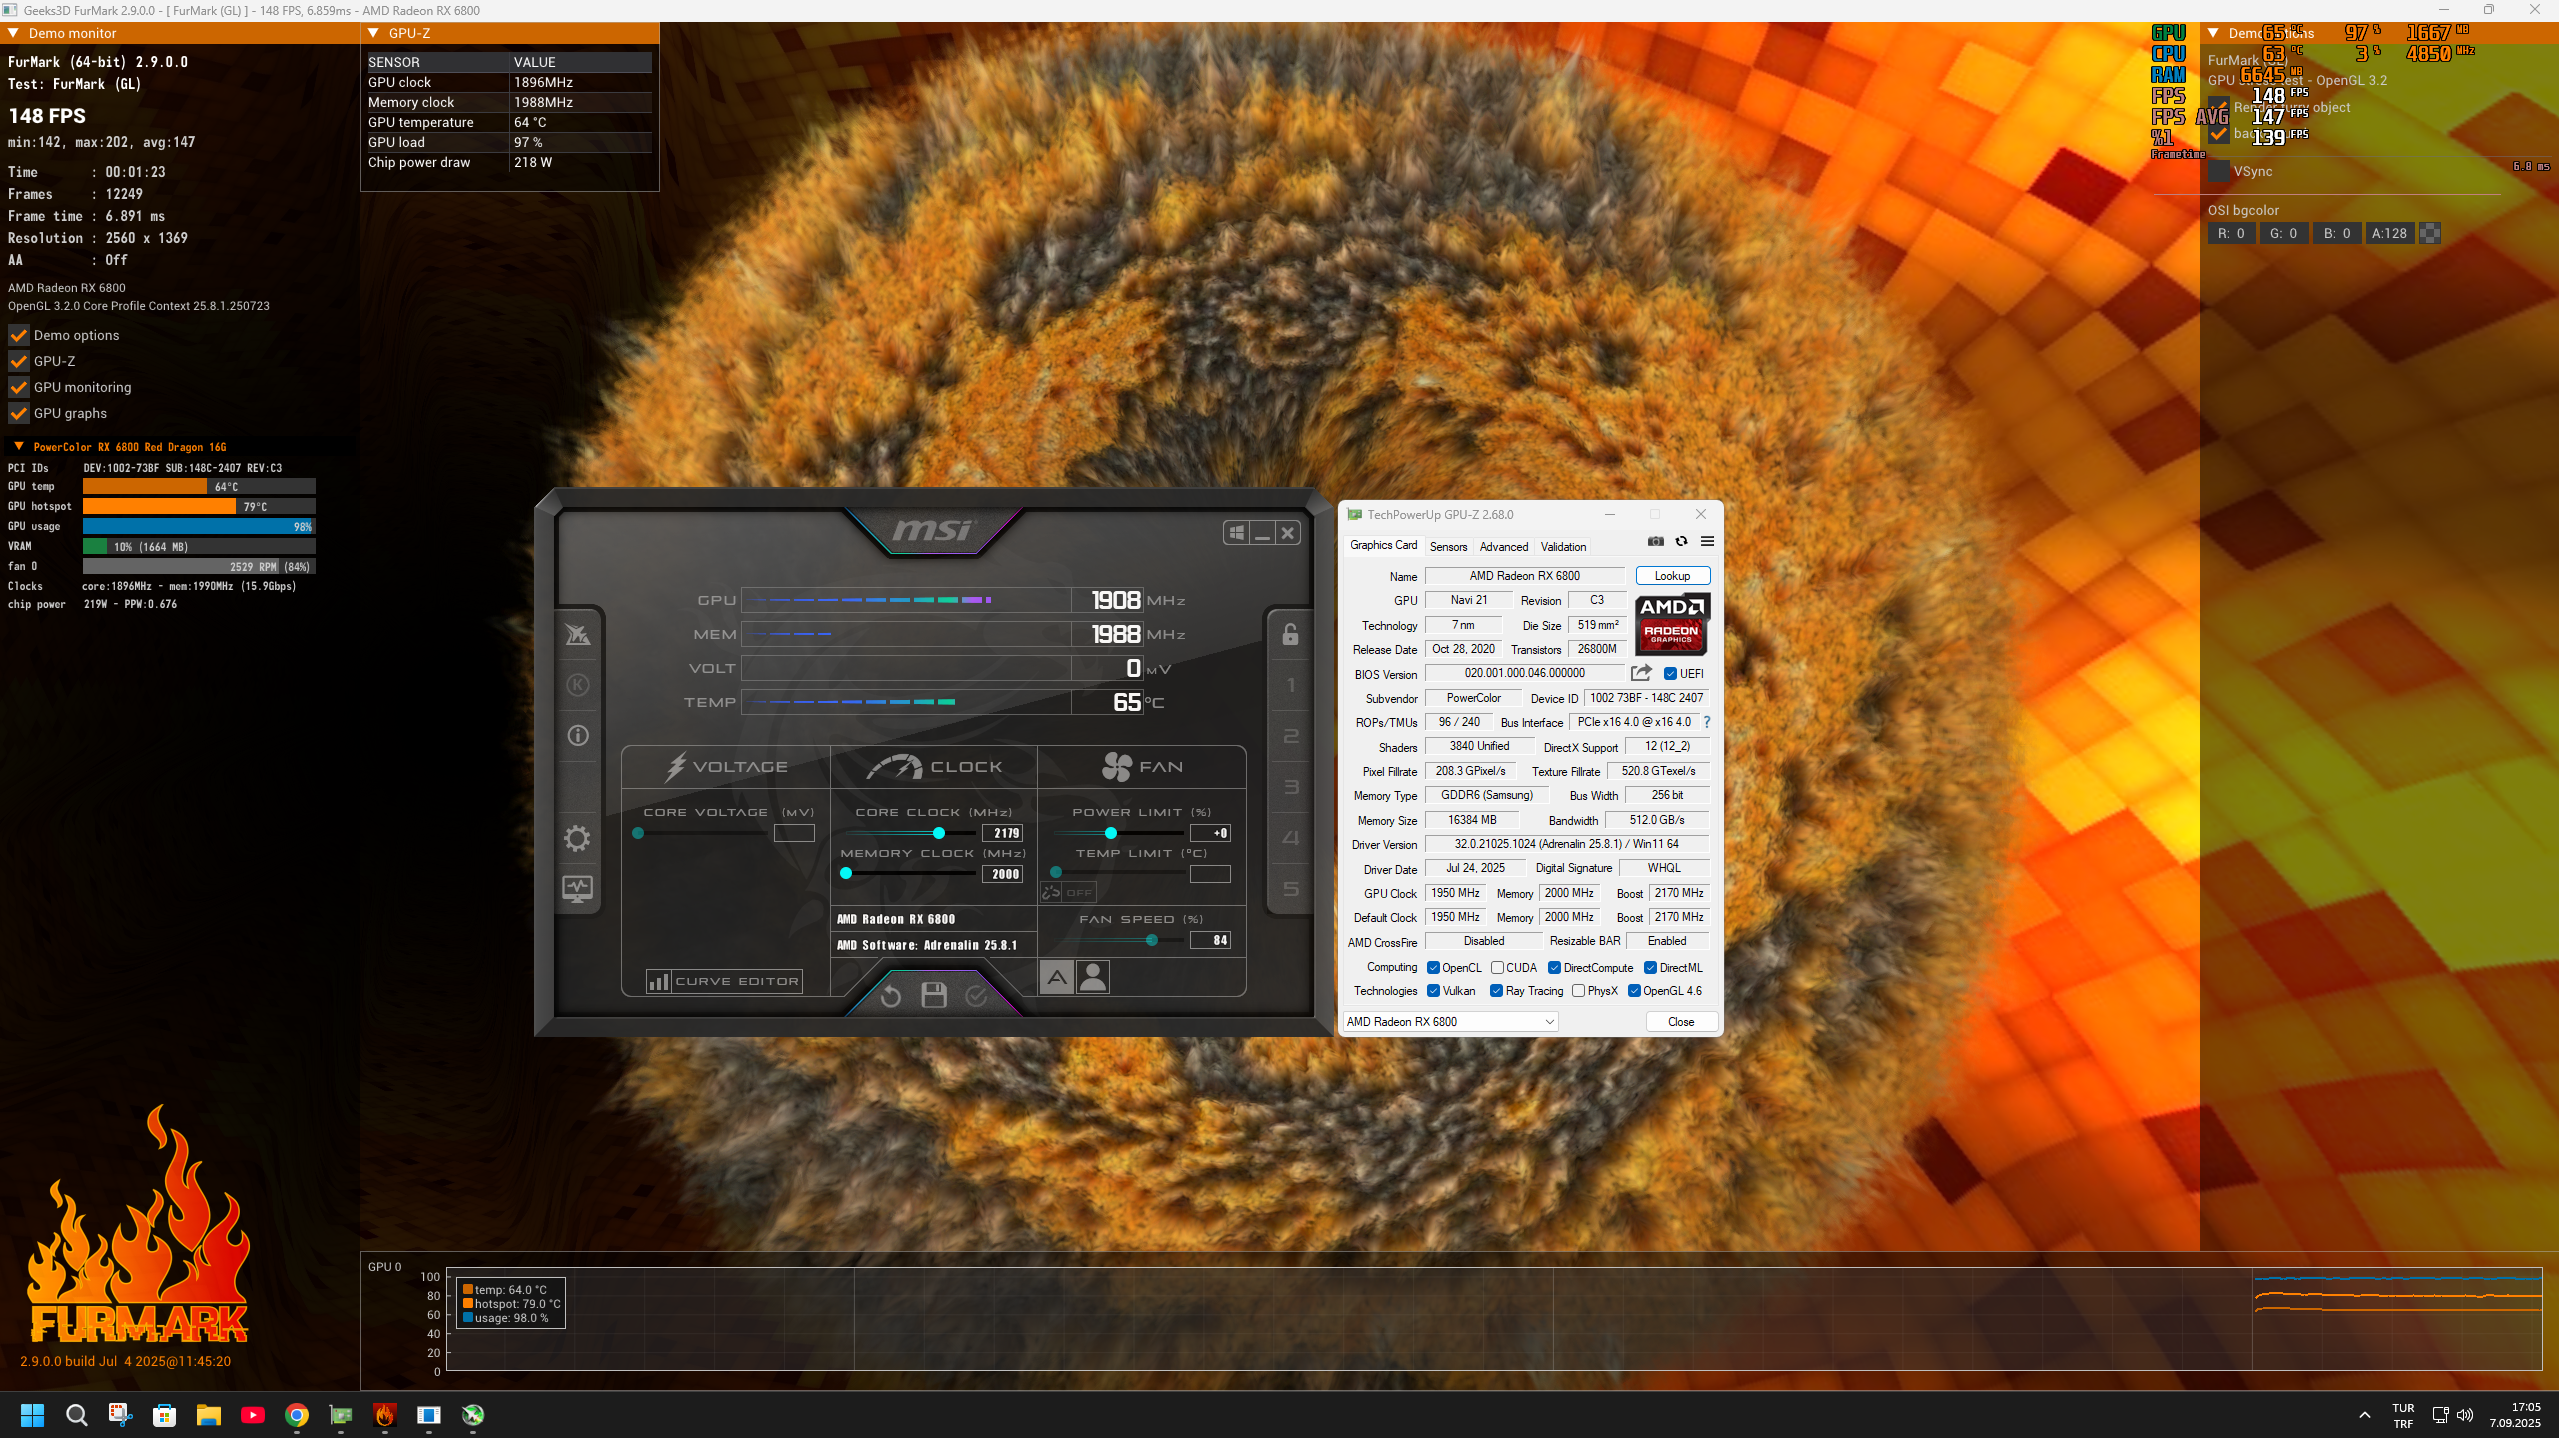Toggle the OpenCL checkbox in GPU-Z
This screenshot has width=2559, height=1438.
(1433, 967)
